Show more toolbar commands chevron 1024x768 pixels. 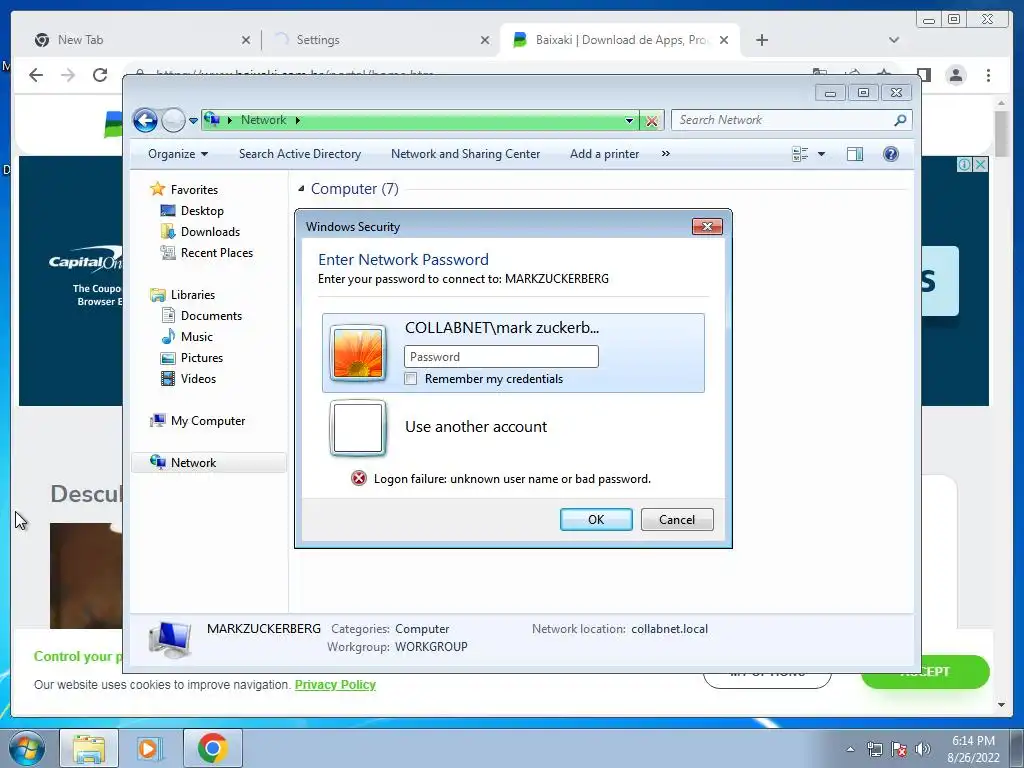[665, 154]
